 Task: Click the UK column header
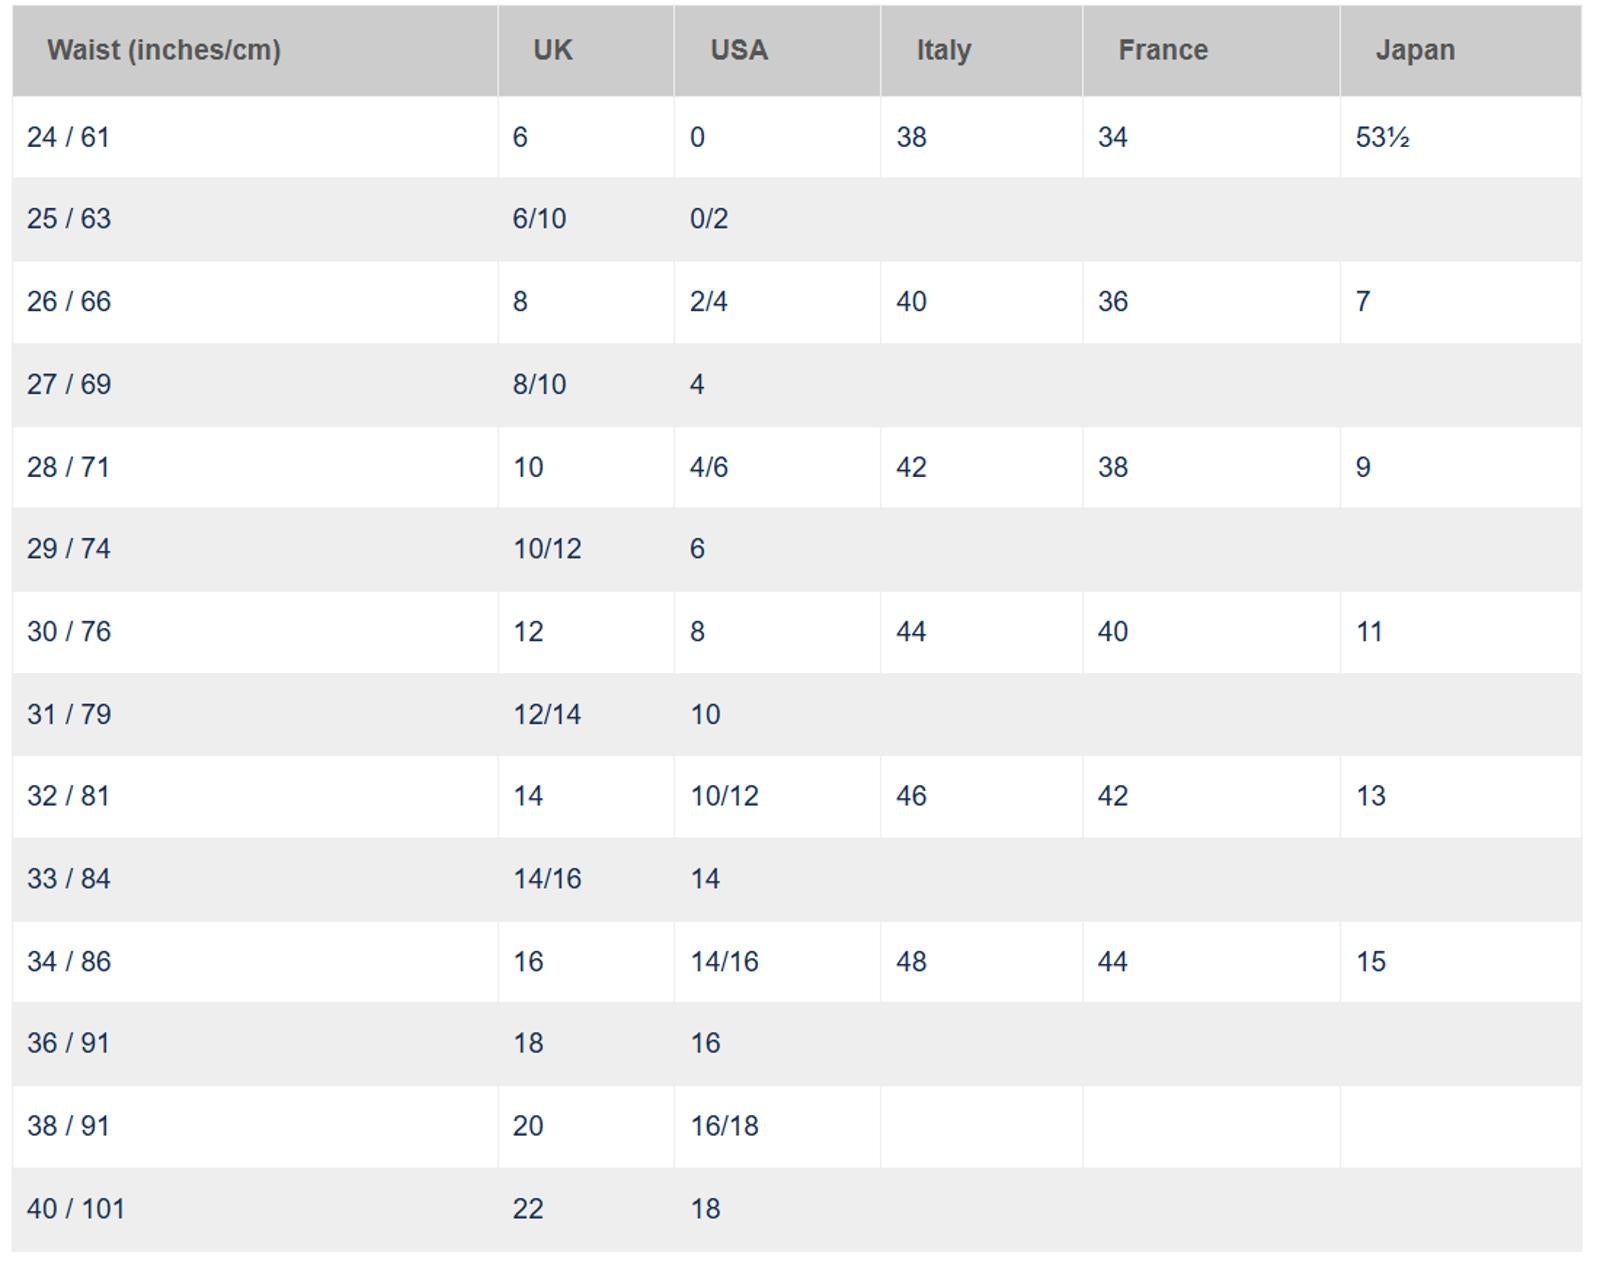553,51
